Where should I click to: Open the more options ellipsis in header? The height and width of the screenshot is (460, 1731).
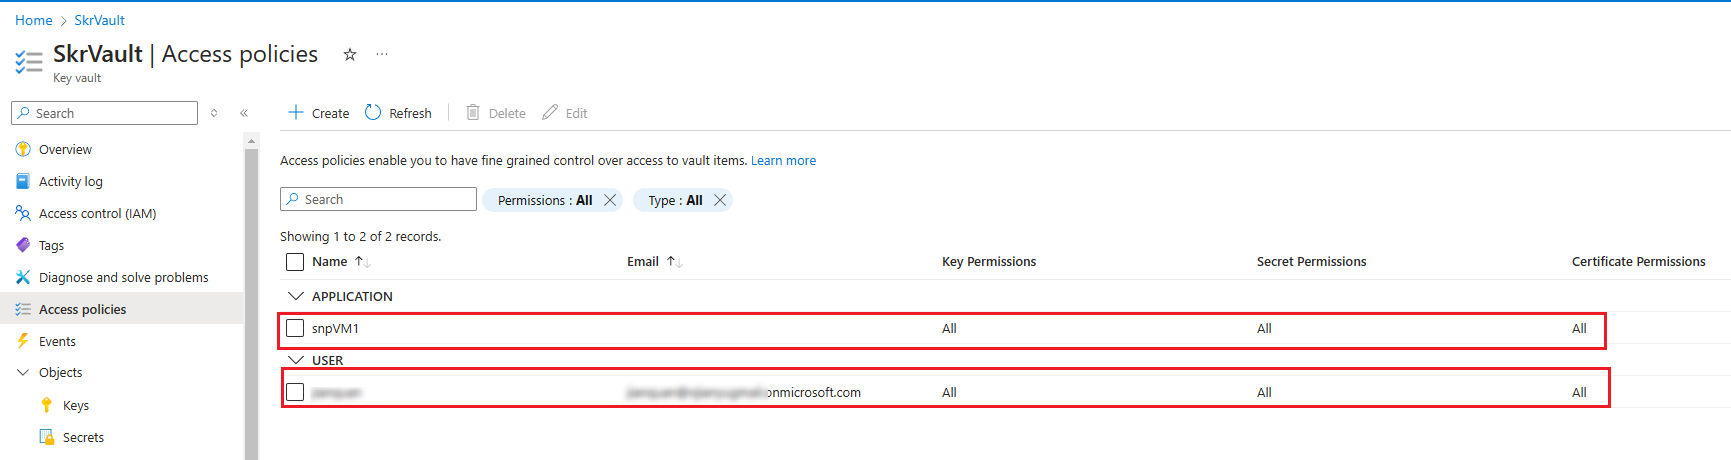(382, 55)
